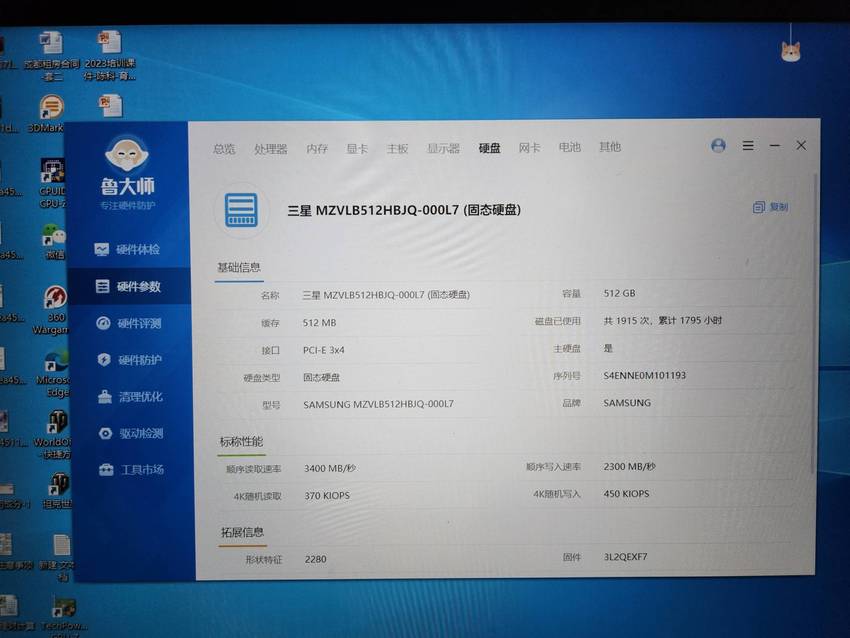Image resolution: width=850 pixels, height=638 pixels.
Task: Launch the Microsoft Edge desktop shortcut
Action: (x=54, y=374)
